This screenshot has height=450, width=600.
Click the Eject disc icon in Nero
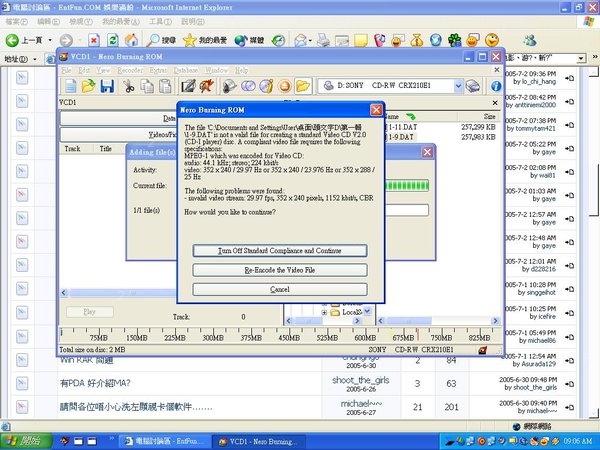(x=285, y=86)
